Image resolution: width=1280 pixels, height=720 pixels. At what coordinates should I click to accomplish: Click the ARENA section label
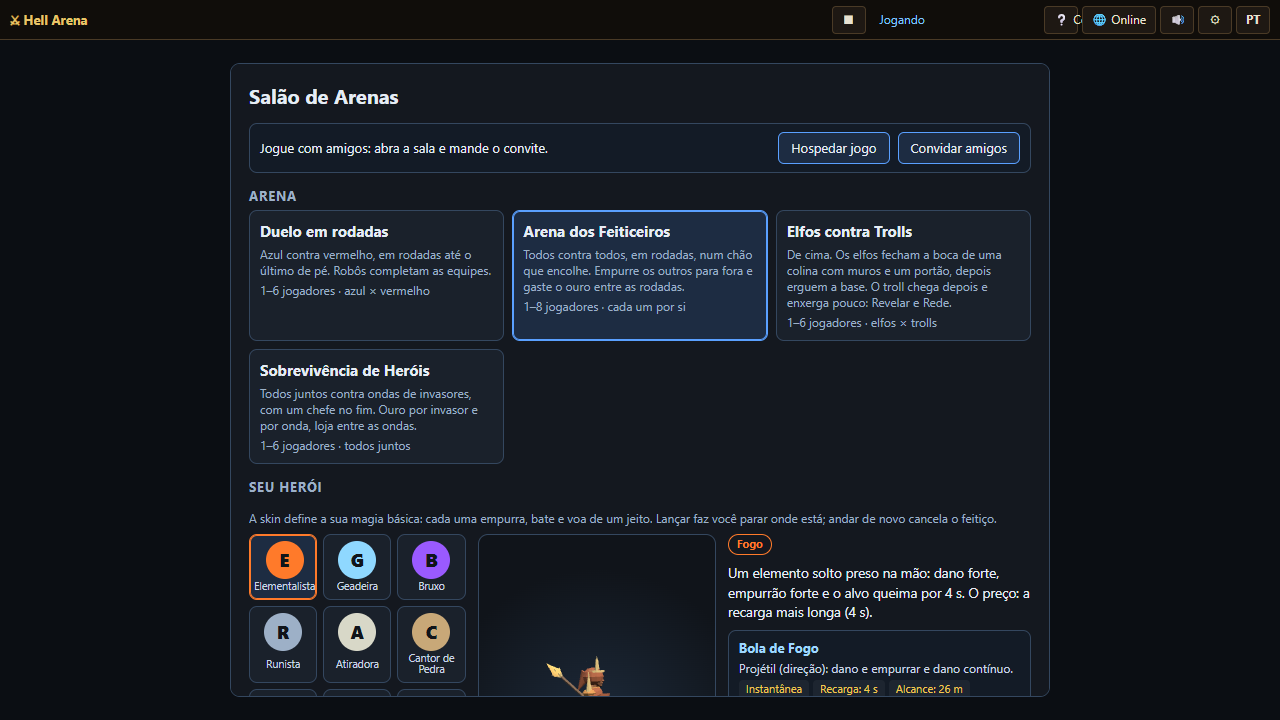coord(273,196)
